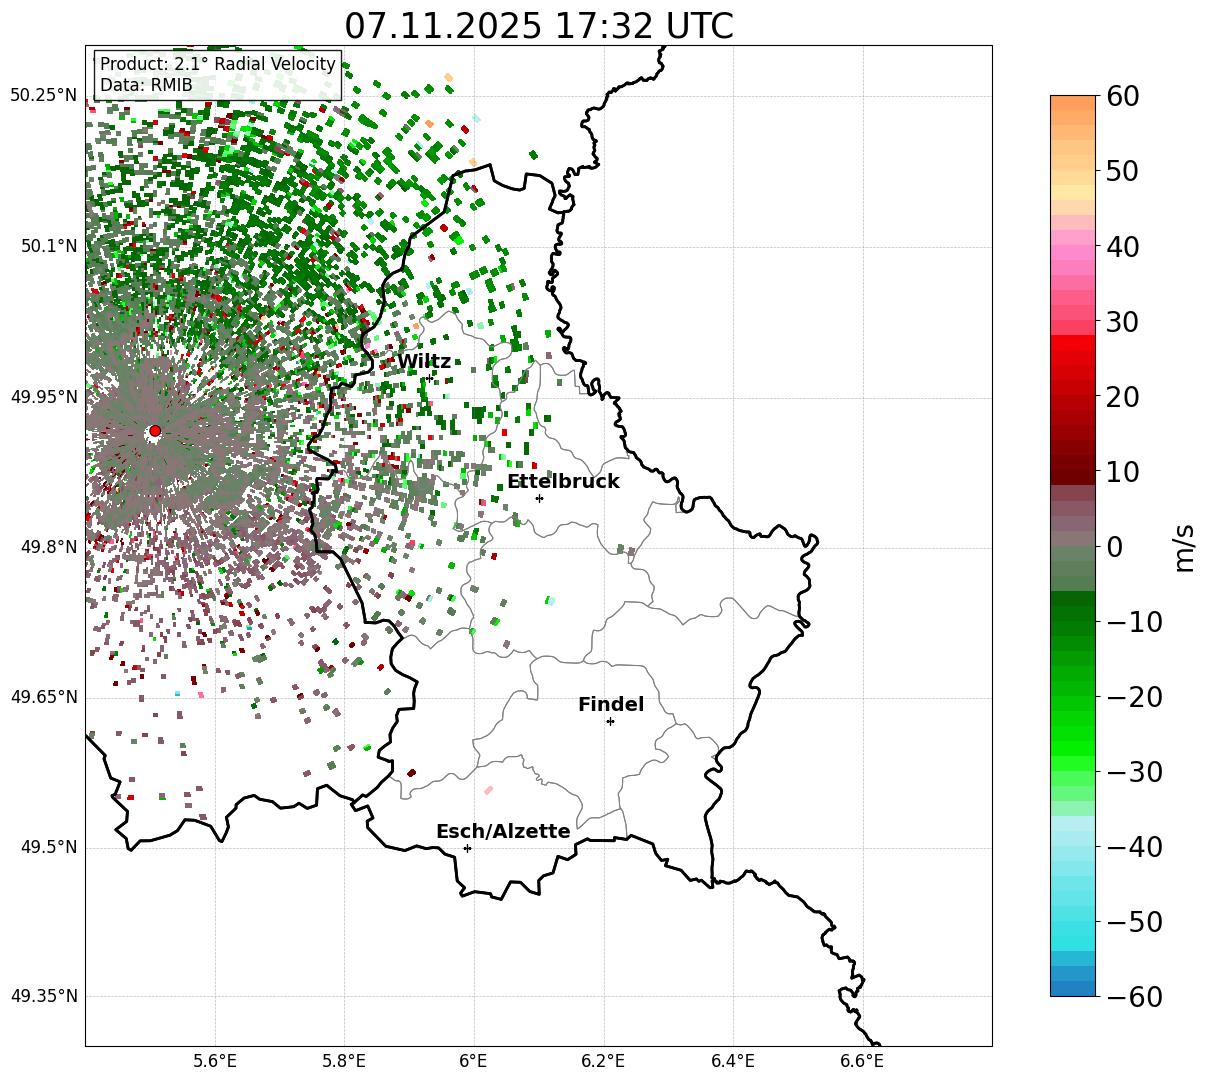This screenshot has width=1207, height=1081.
Task: Click the 6.2°E longitude label
Action: coord(603,1062)
